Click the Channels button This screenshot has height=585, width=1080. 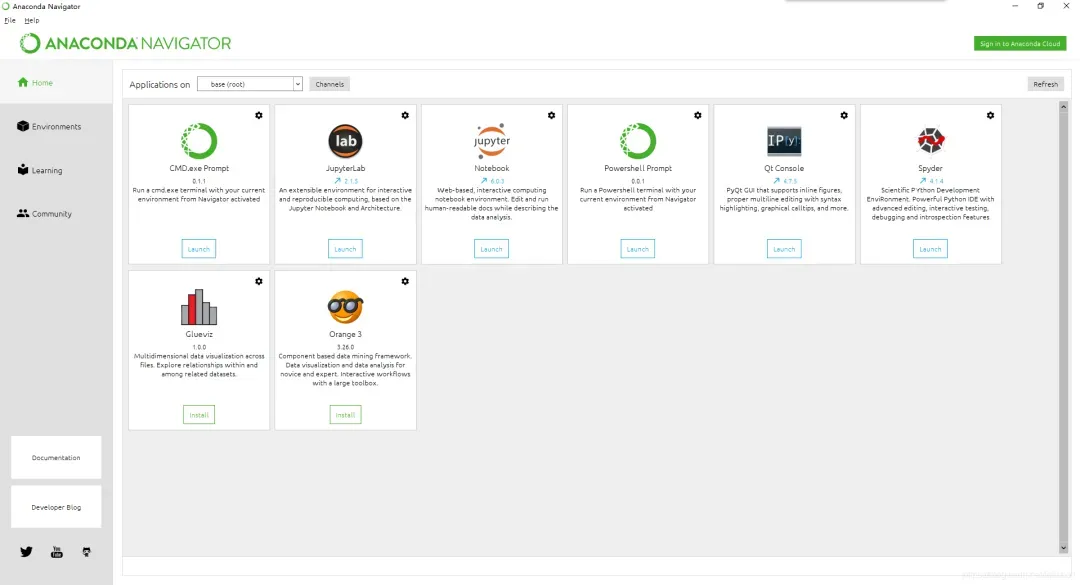pos(329,84)
